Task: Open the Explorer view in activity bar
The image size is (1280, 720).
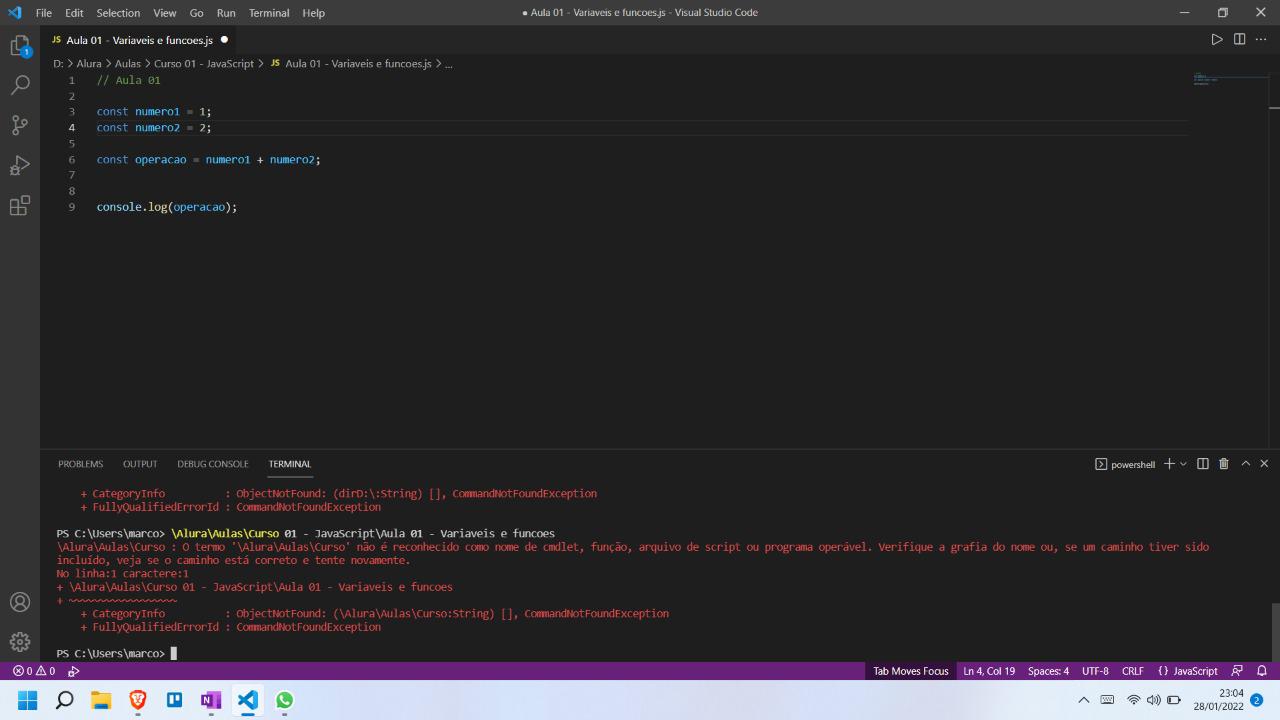Action: pos(20,45)
